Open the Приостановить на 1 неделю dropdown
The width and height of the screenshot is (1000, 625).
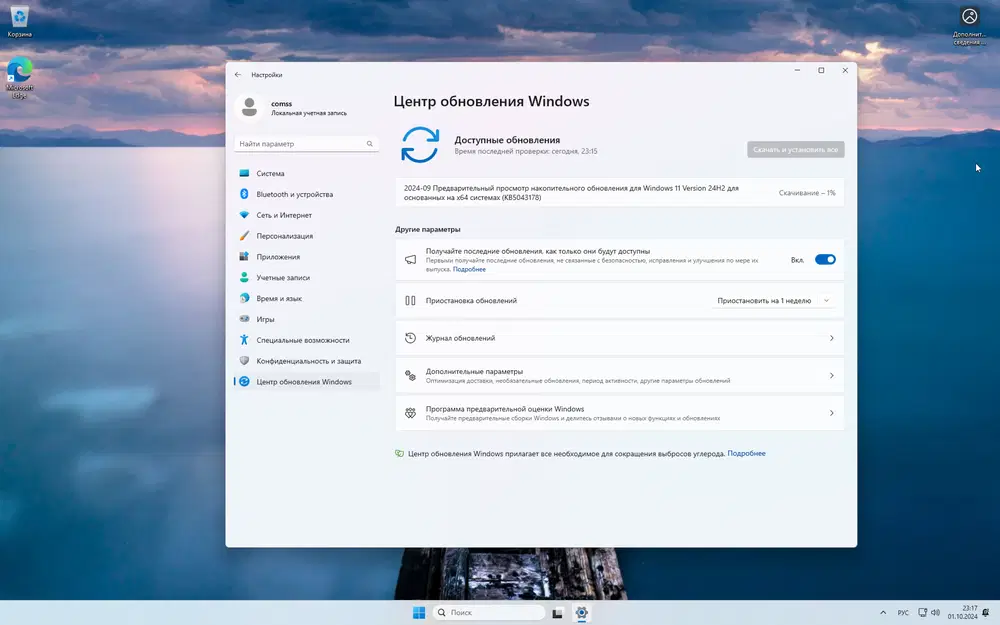774,300
